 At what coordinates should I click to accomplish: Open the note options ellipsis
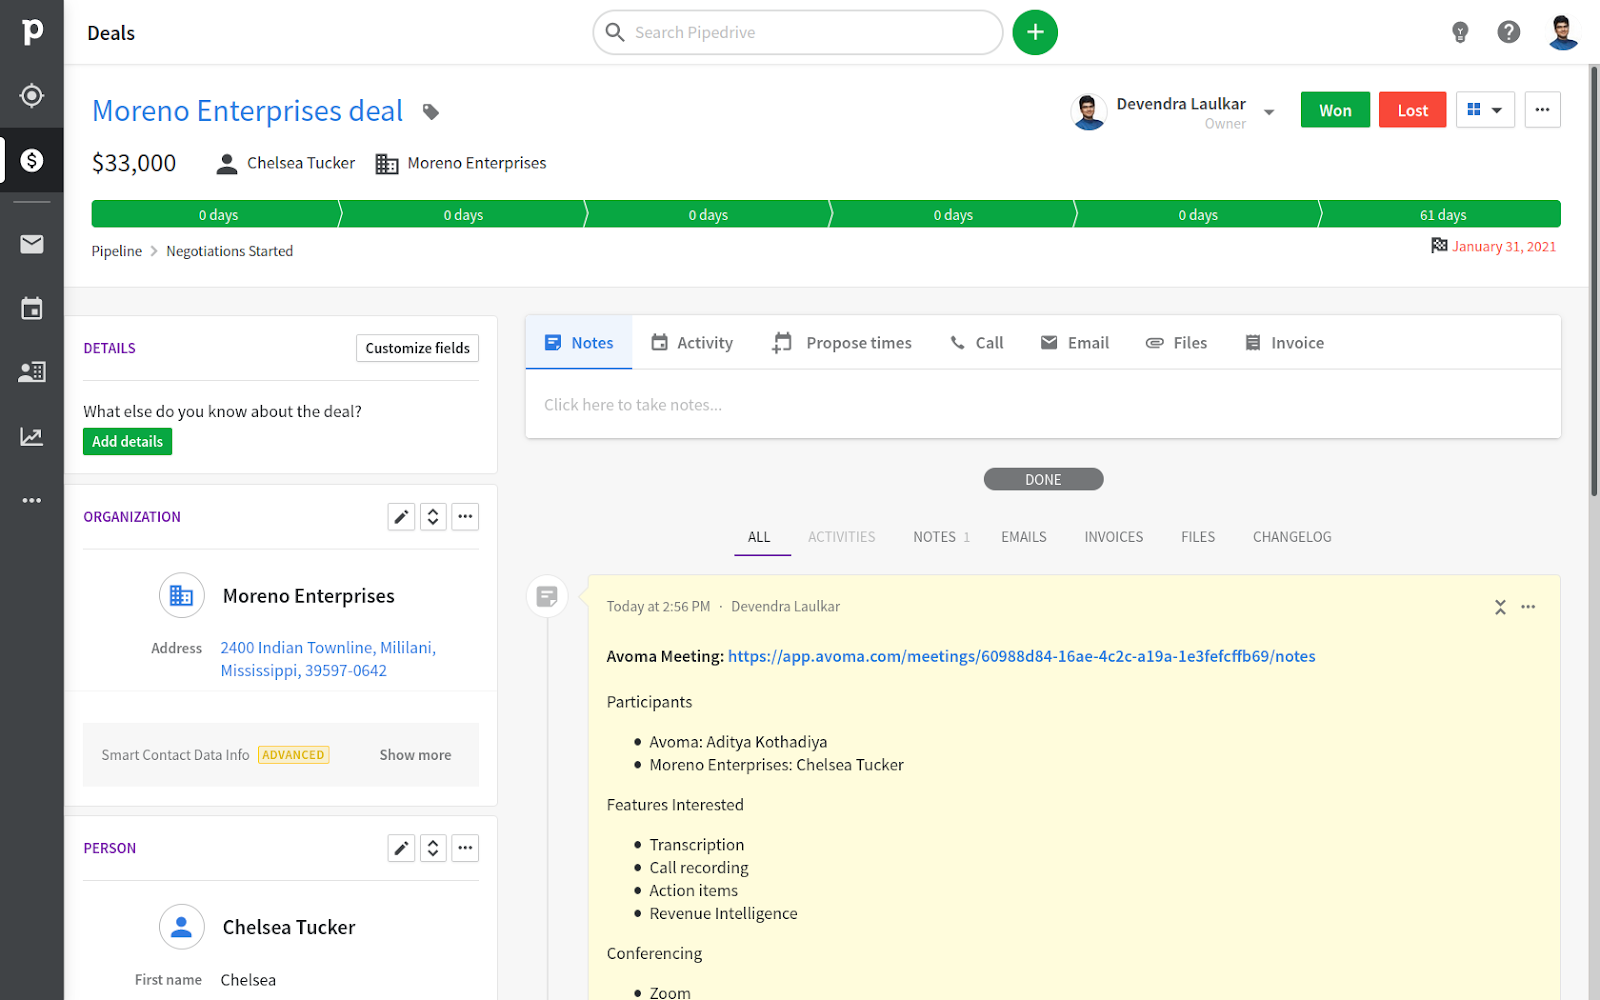[x=1528, y=607]
